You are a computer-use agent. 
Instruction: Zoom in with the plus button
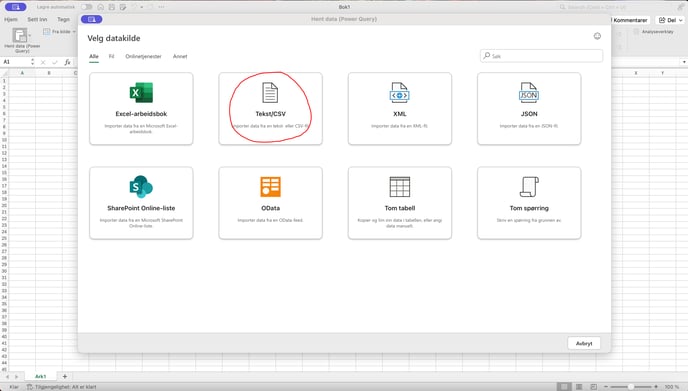click(x=656, y=387)
